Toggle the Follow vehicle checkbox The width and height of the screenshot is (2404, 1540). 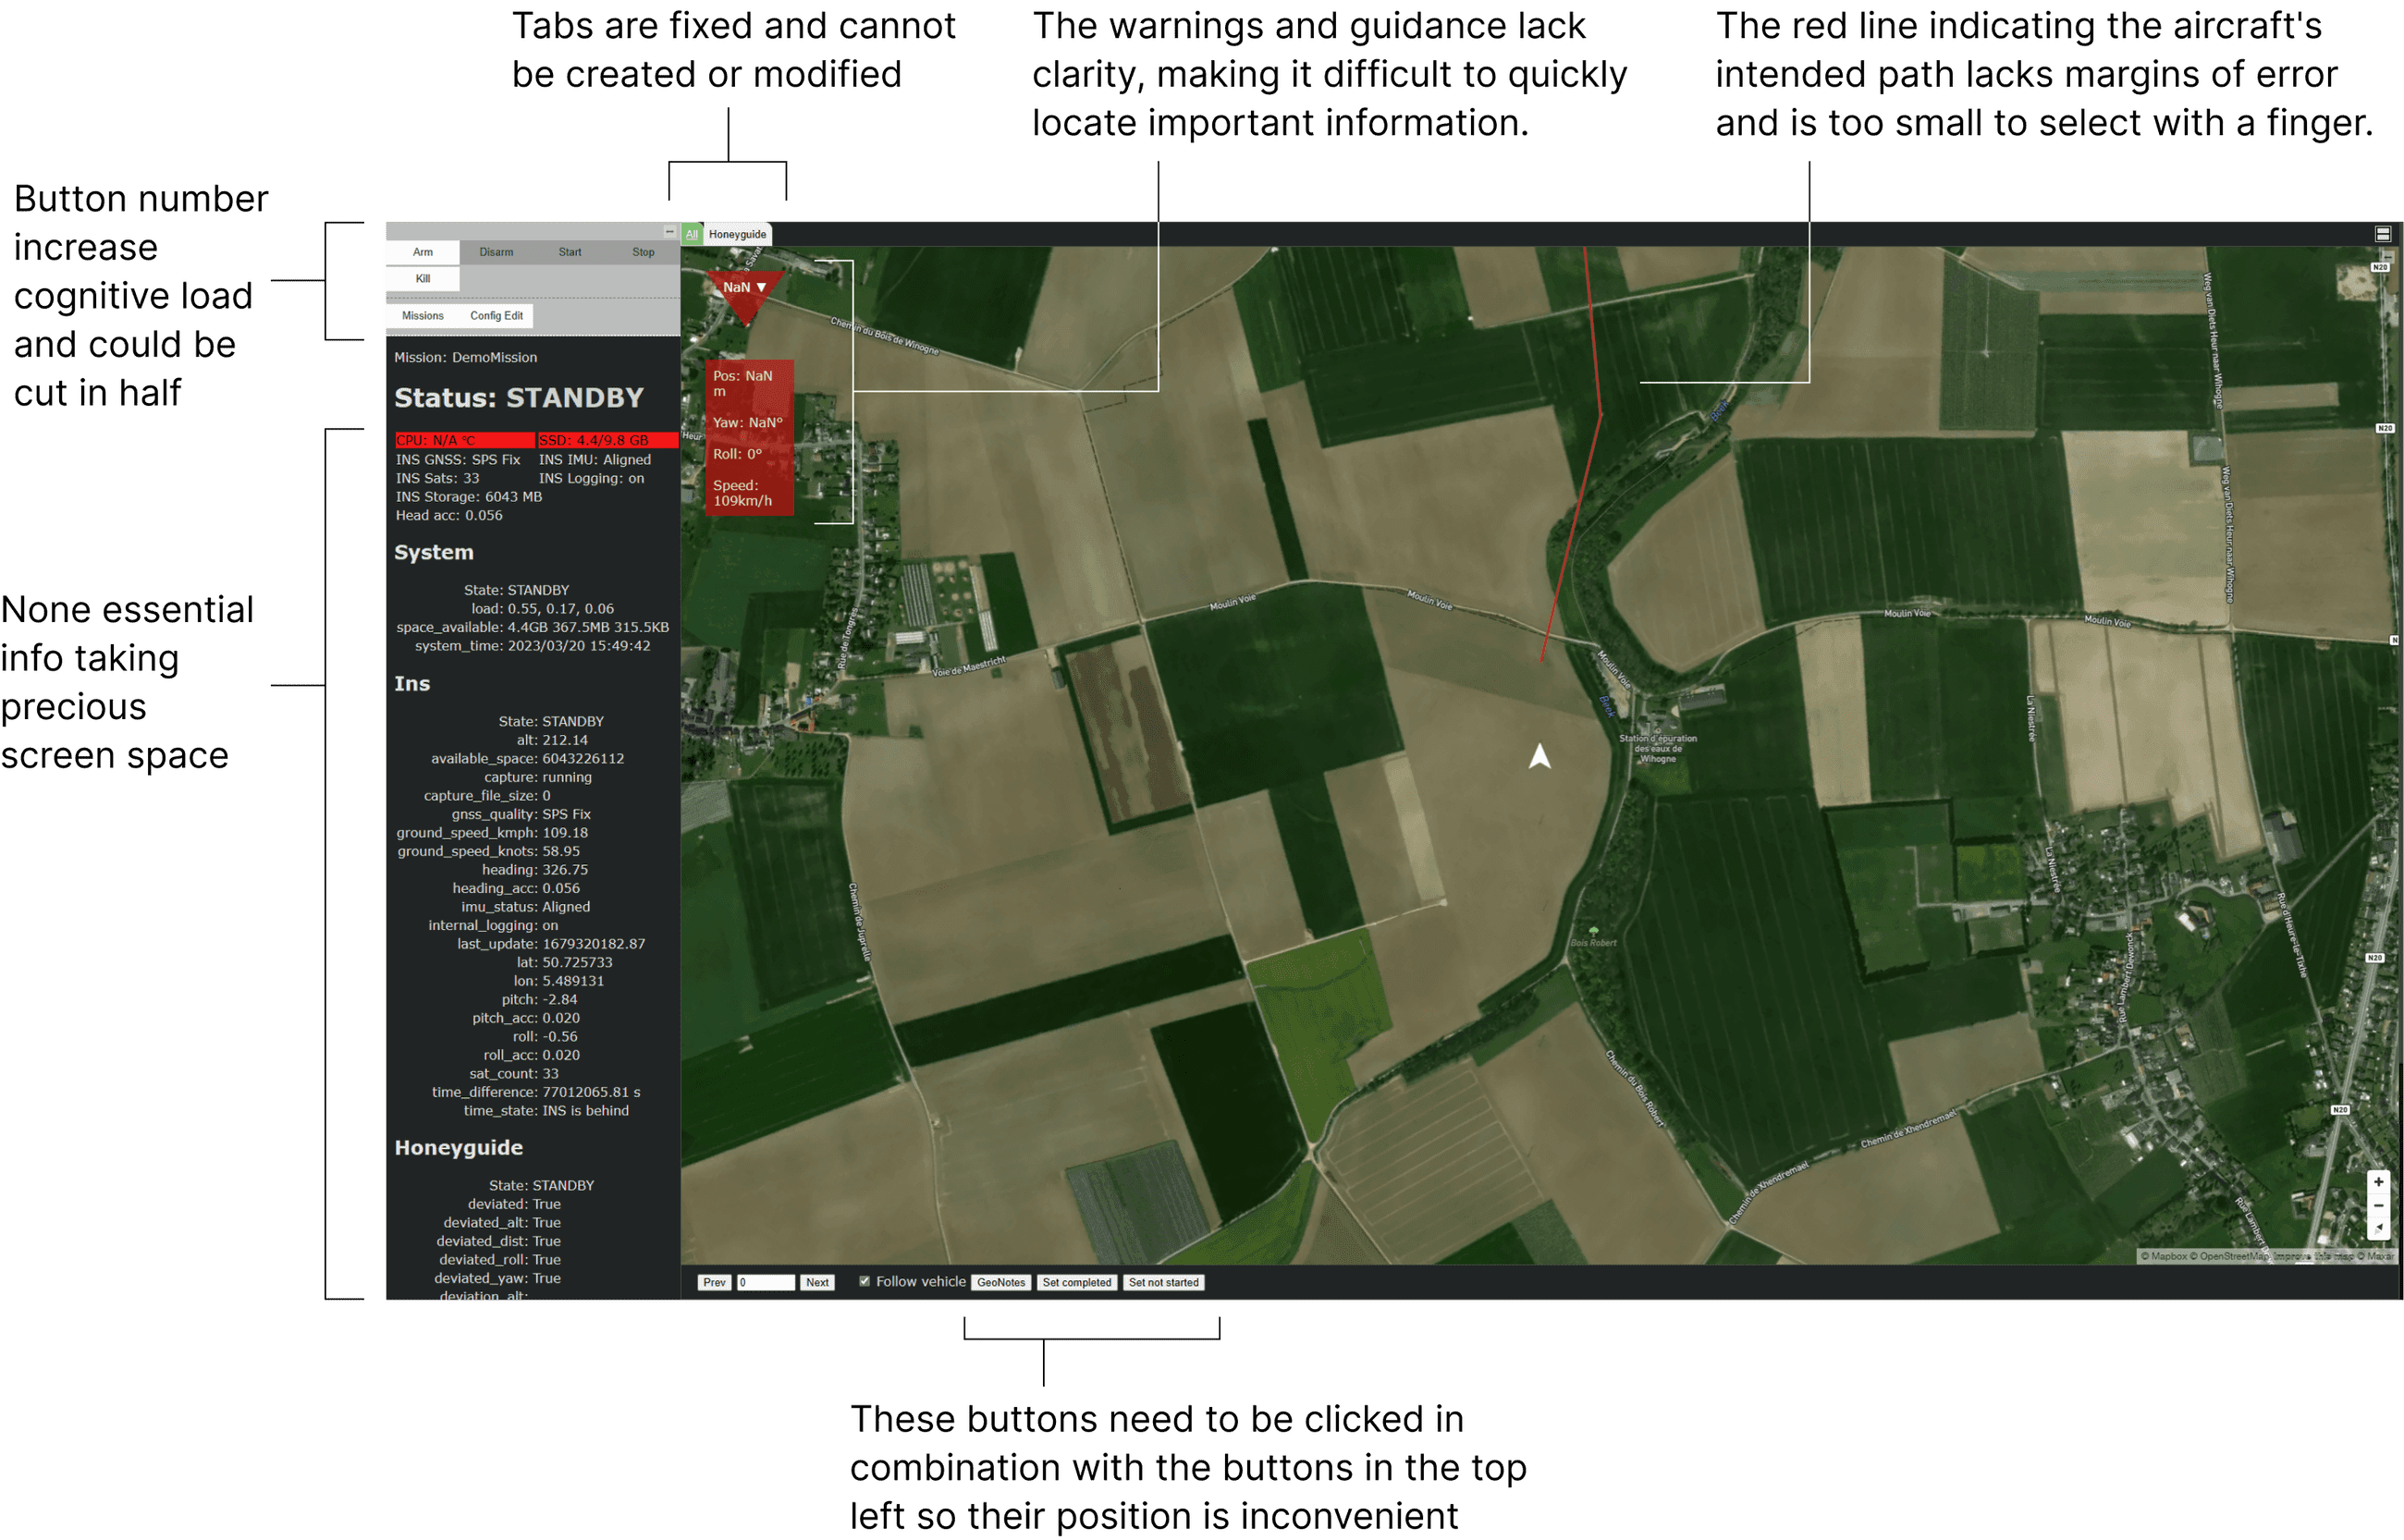864,1281
